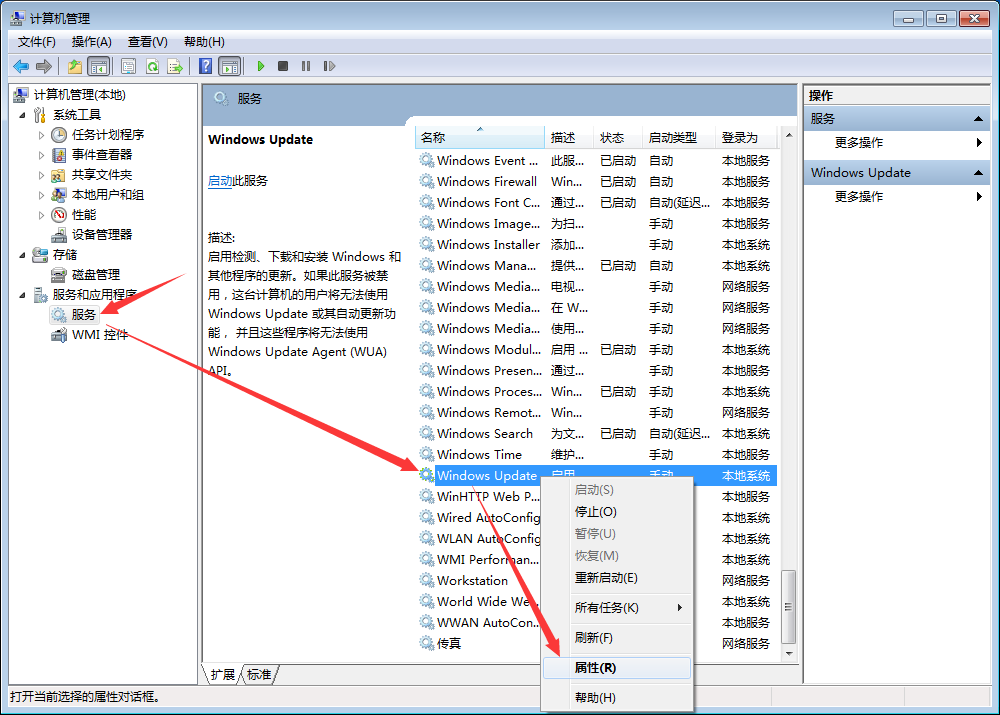Sort by 状态 column header
This screenshot has width=1000, height=715.
[618, 138]
